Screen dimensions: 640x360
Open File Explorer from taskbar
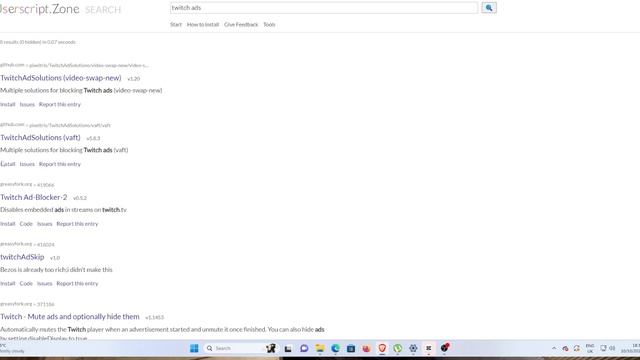tap(320, 348)
